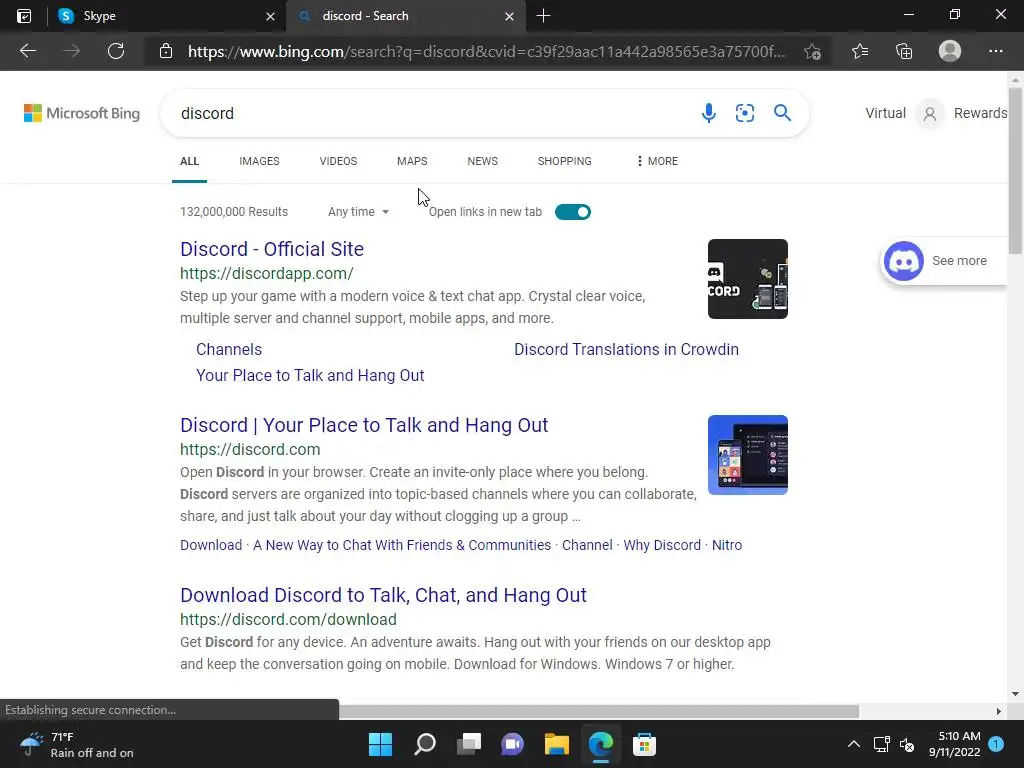Open the tab actions menu icon
1024x768 pixels.
coord(24,16)
